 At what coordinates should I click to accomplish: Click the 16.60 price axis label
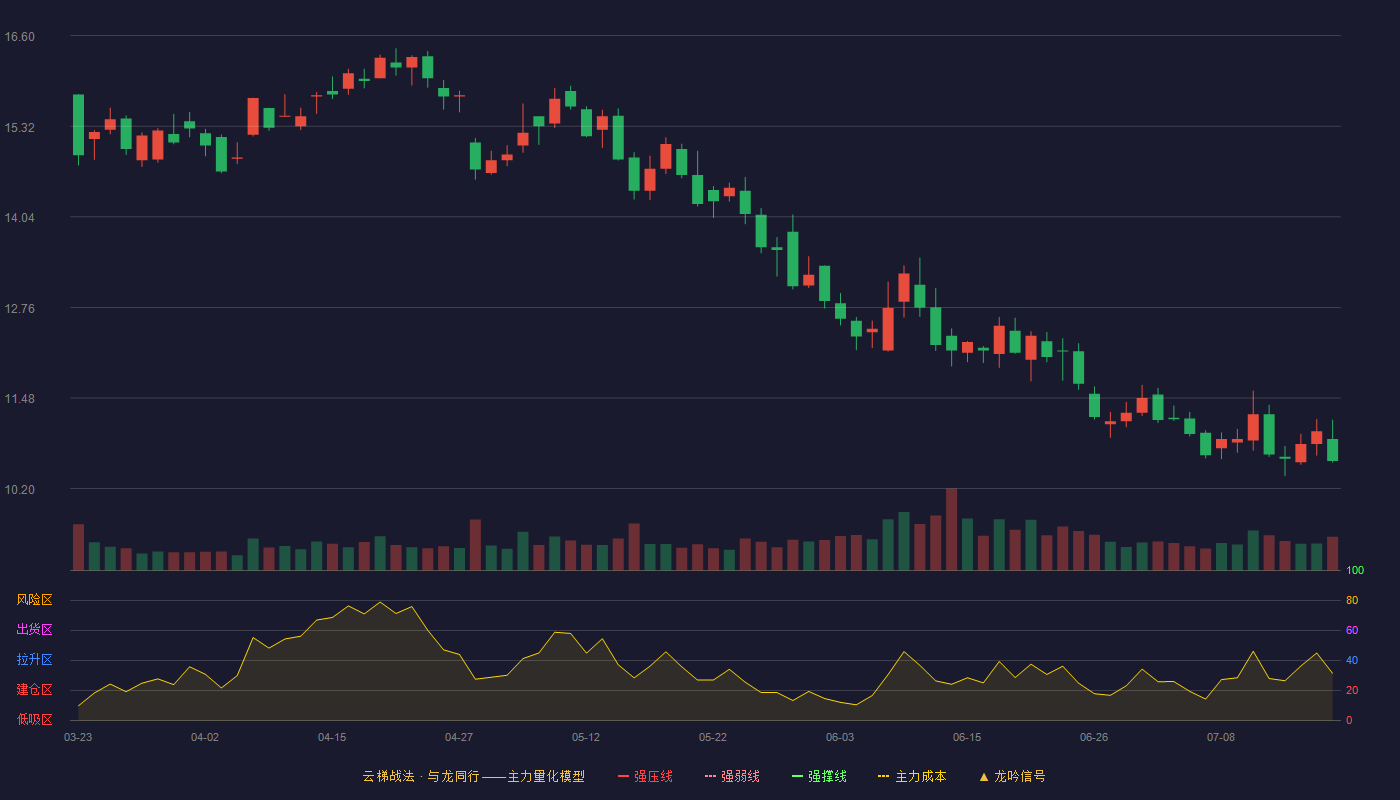coord(19,37)
